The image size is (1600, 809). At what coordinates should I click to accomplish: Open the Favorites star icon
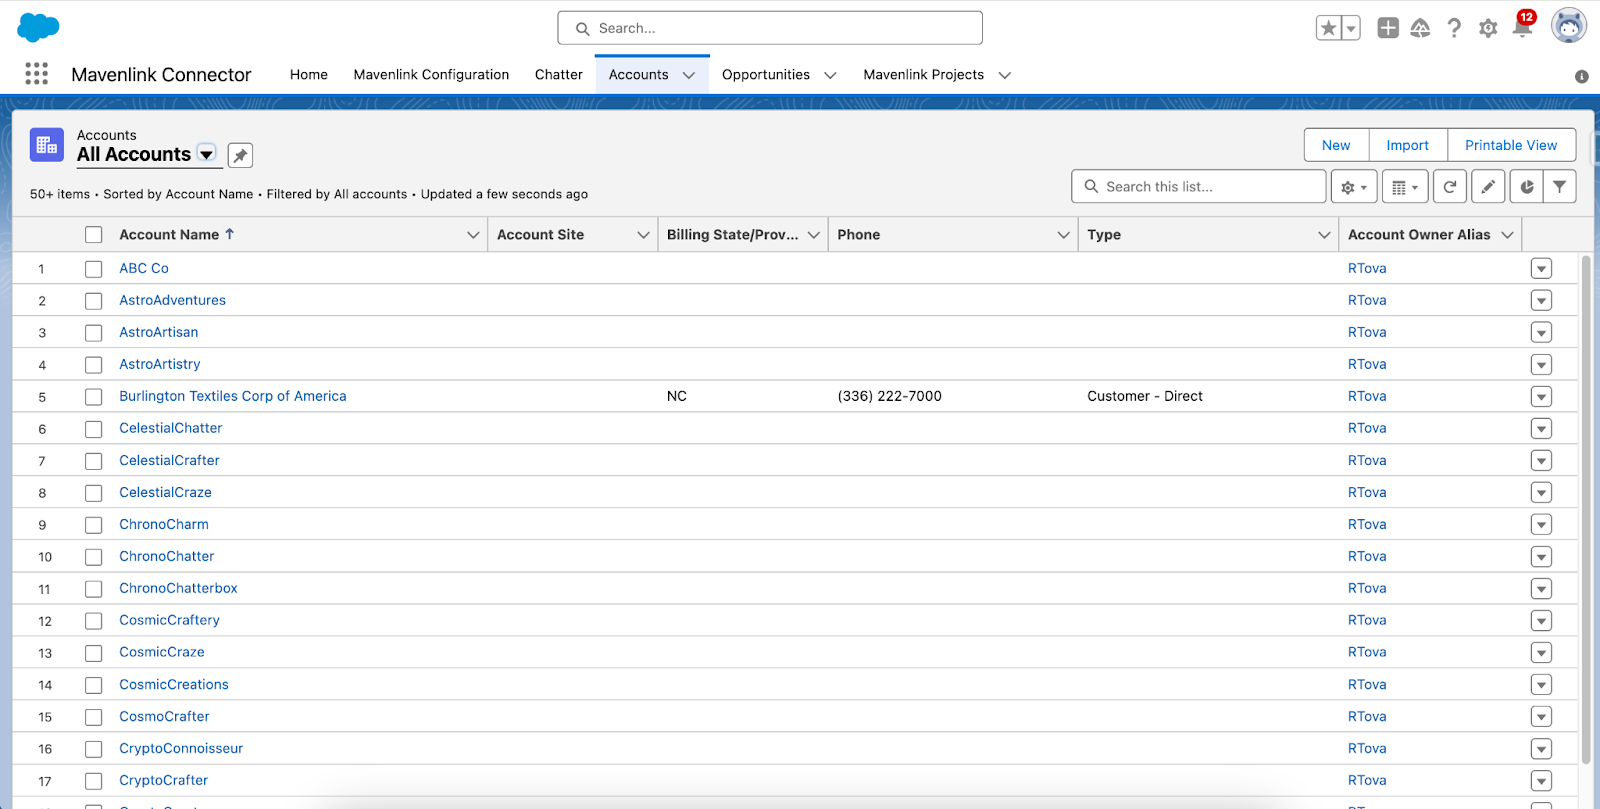pos(1328,28)
